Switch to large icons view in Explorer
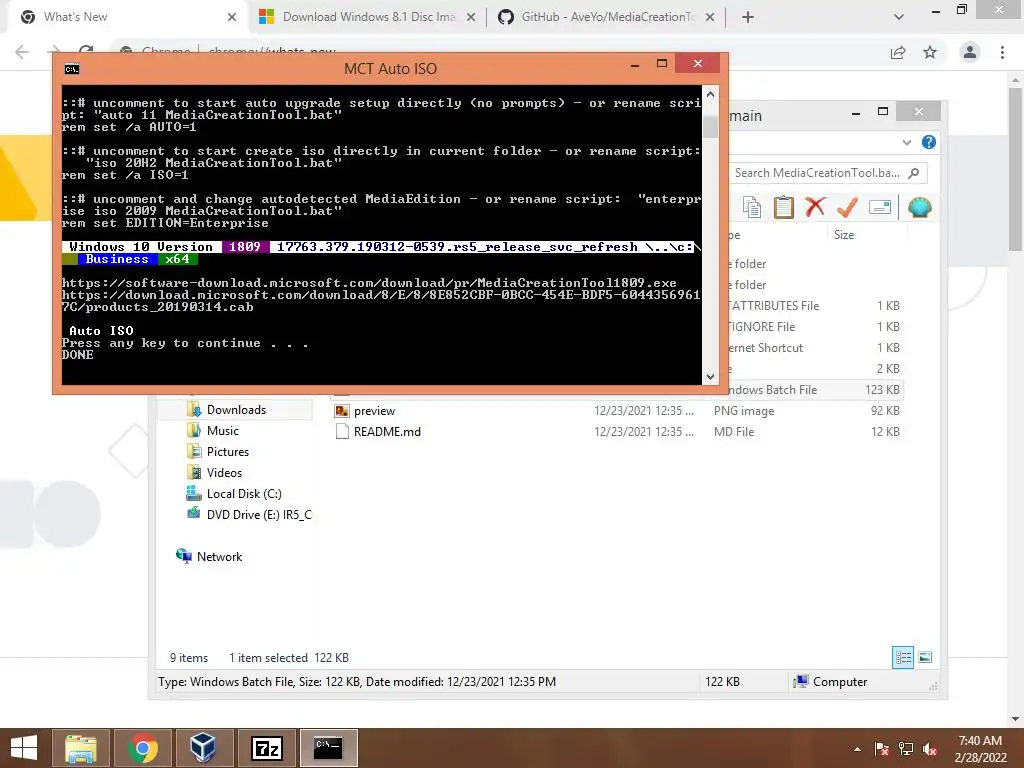The image size is (1024, 768). coord(925,657)
